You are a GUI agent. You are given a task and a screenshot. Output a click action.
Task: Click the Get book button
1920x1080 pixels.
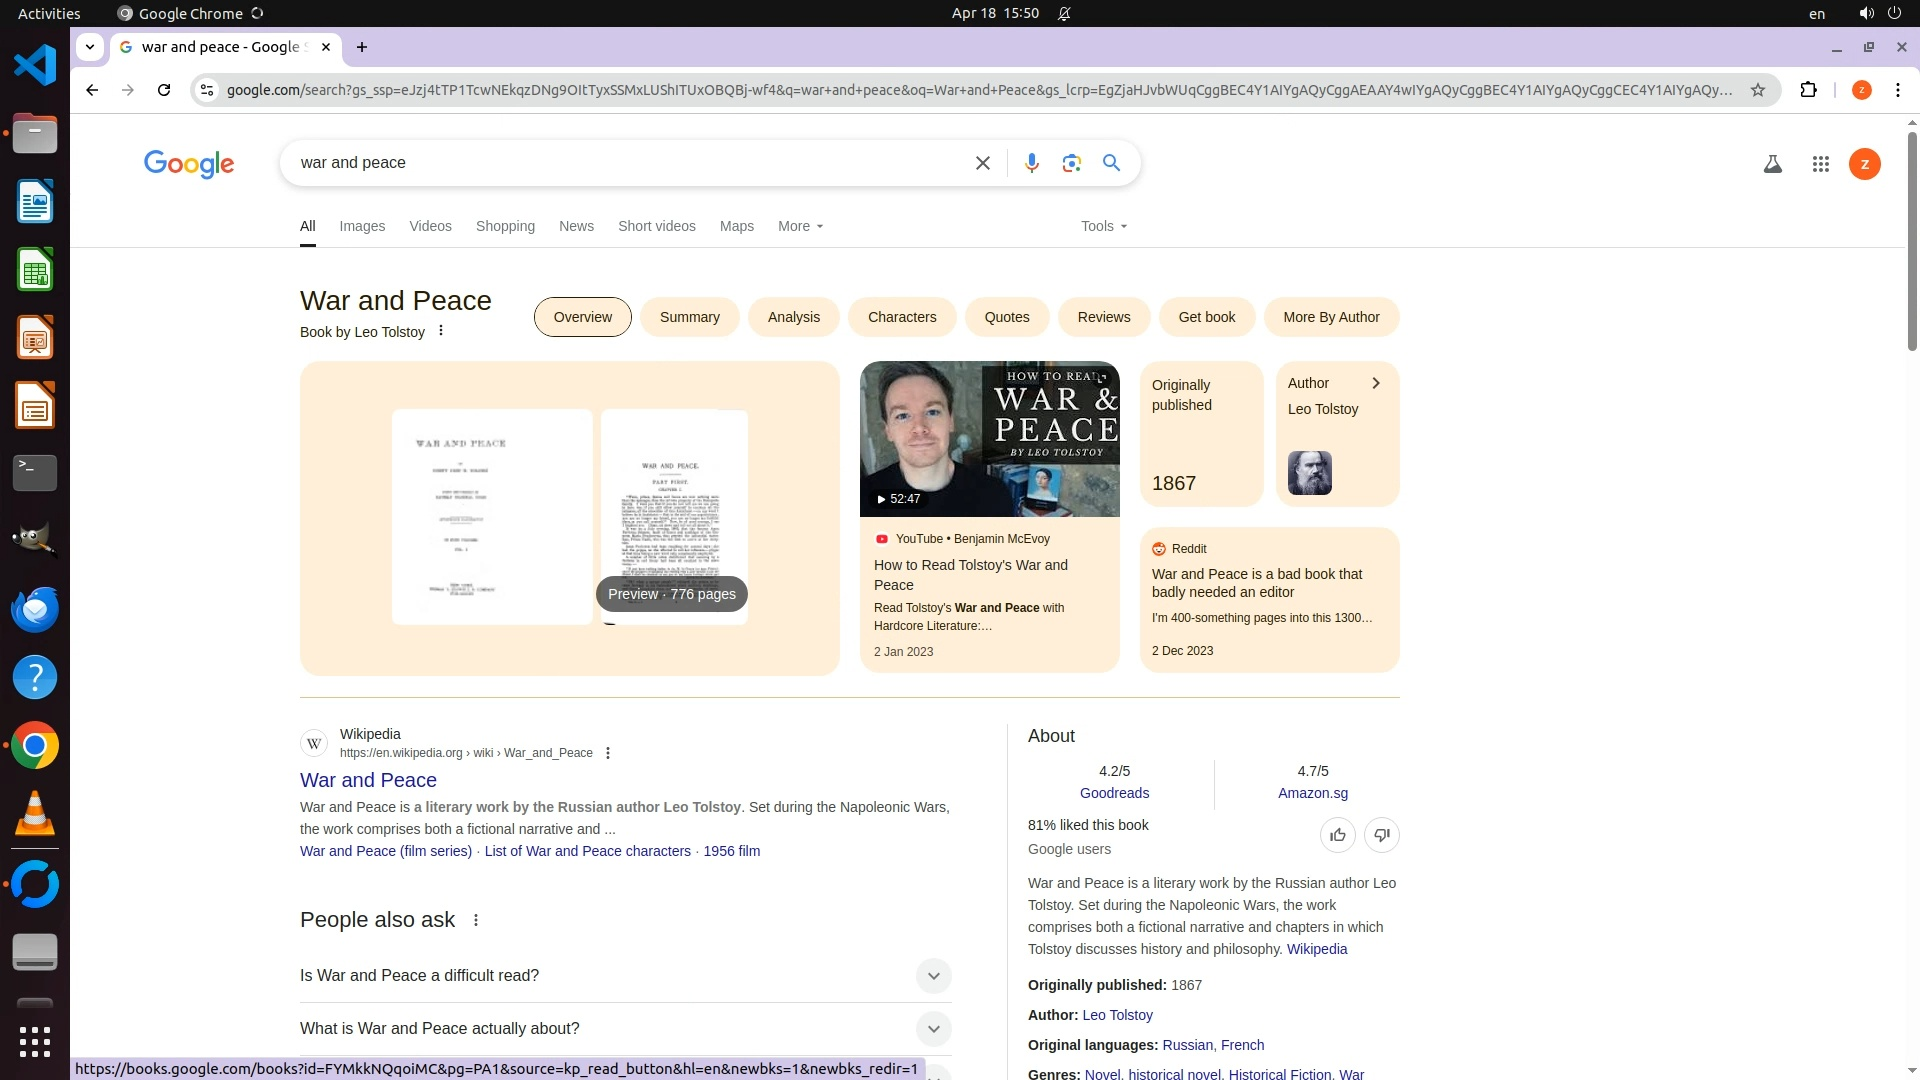[1206, 317]
